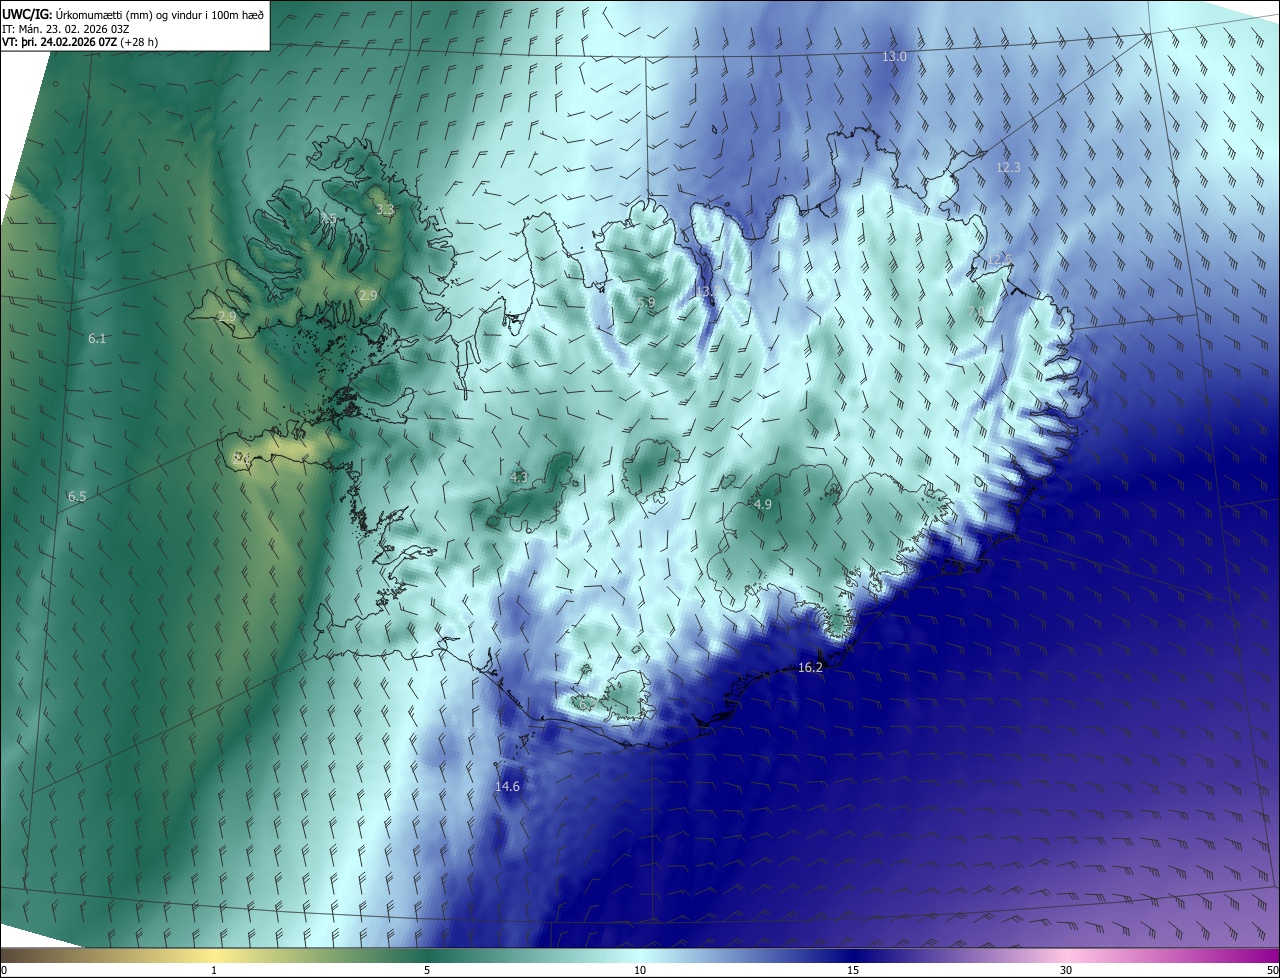Click the 16.2 value label
The width and height of the screenshot is (1280, 978).
point(810,668)
